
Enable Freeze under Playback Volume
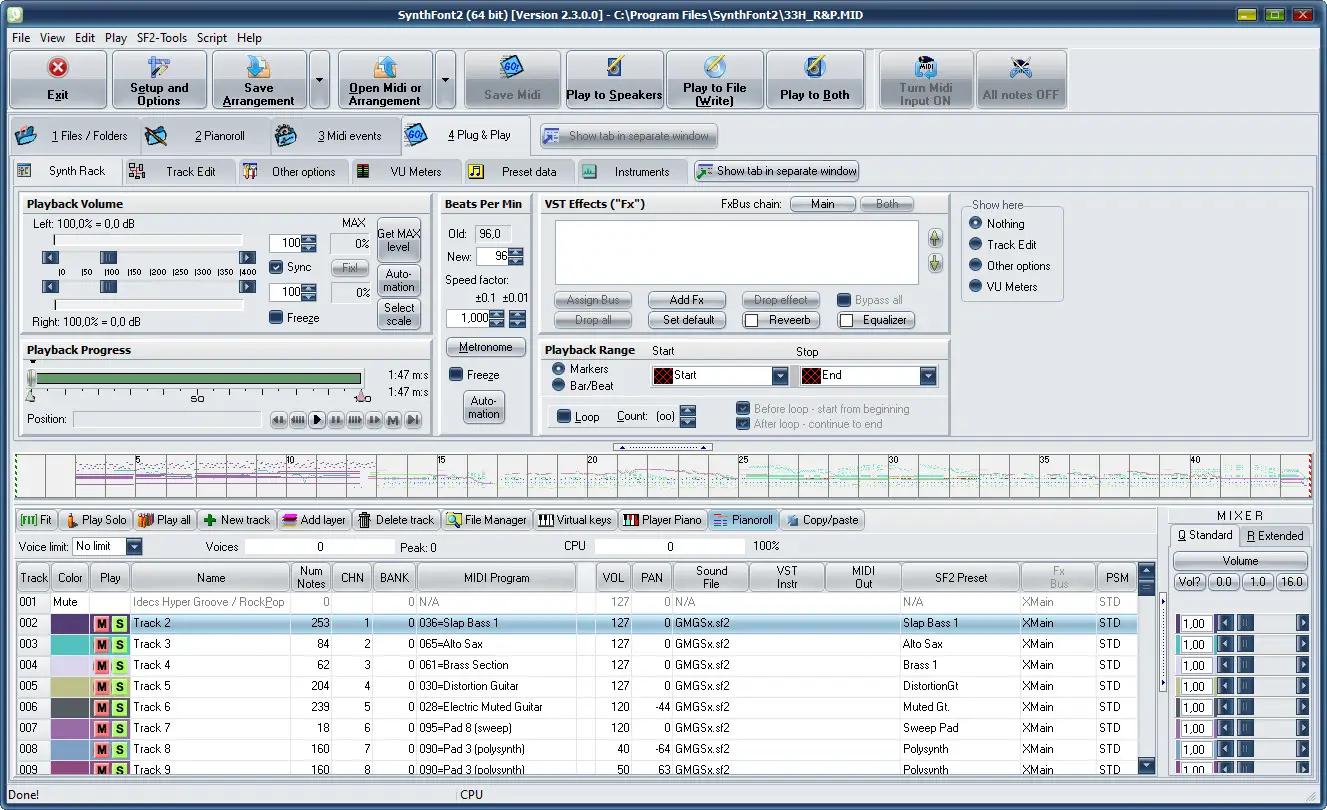[276, 318]
